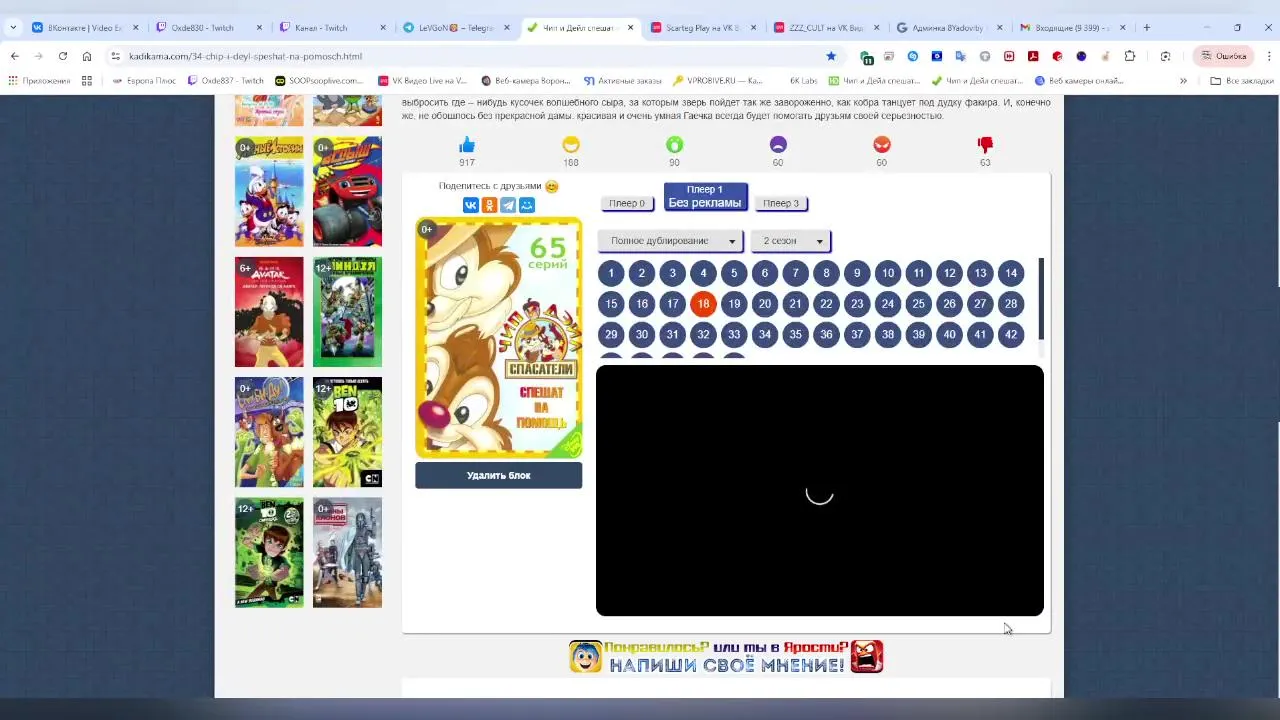Screen dimensions: 1280x720
Task: Open the "Активные заказы" bookmark
Action: click(622, 81)
